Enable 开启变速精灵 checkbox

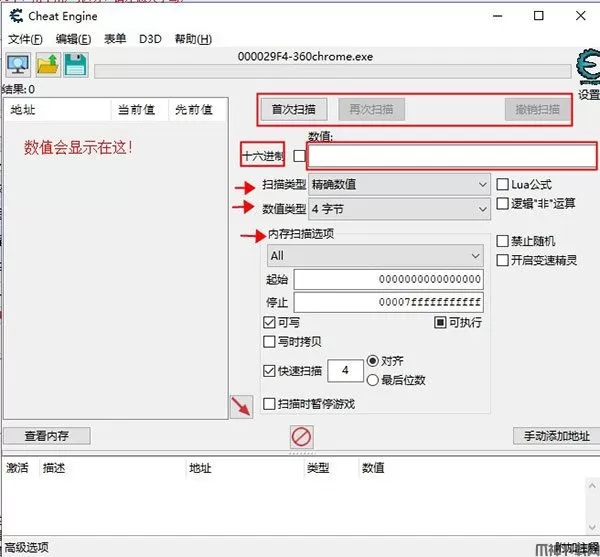(x=502, y=260)
